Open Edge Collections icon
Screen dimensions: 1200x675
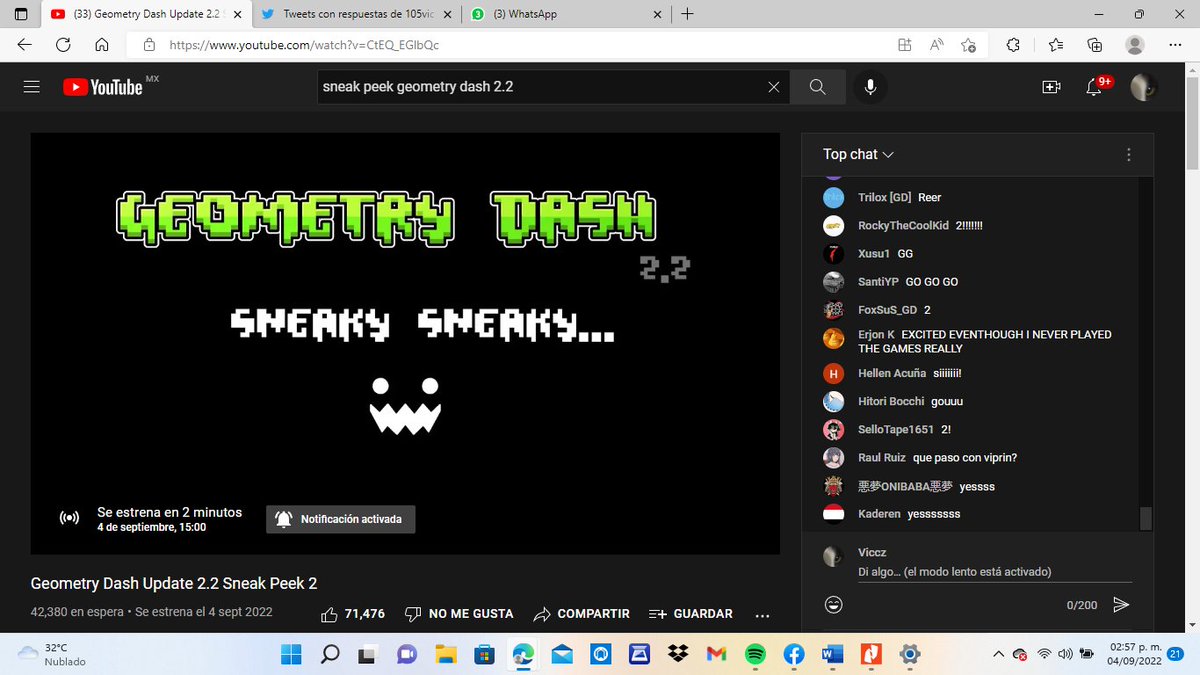pyautogui.click(x=1095, y=45)
